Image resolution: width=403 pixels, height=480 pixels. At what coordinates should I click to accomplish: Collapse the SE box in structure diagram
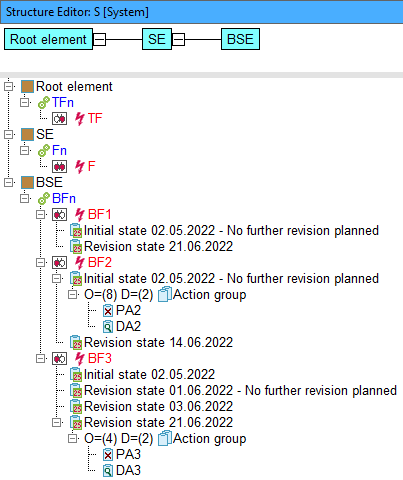(178, 39)
